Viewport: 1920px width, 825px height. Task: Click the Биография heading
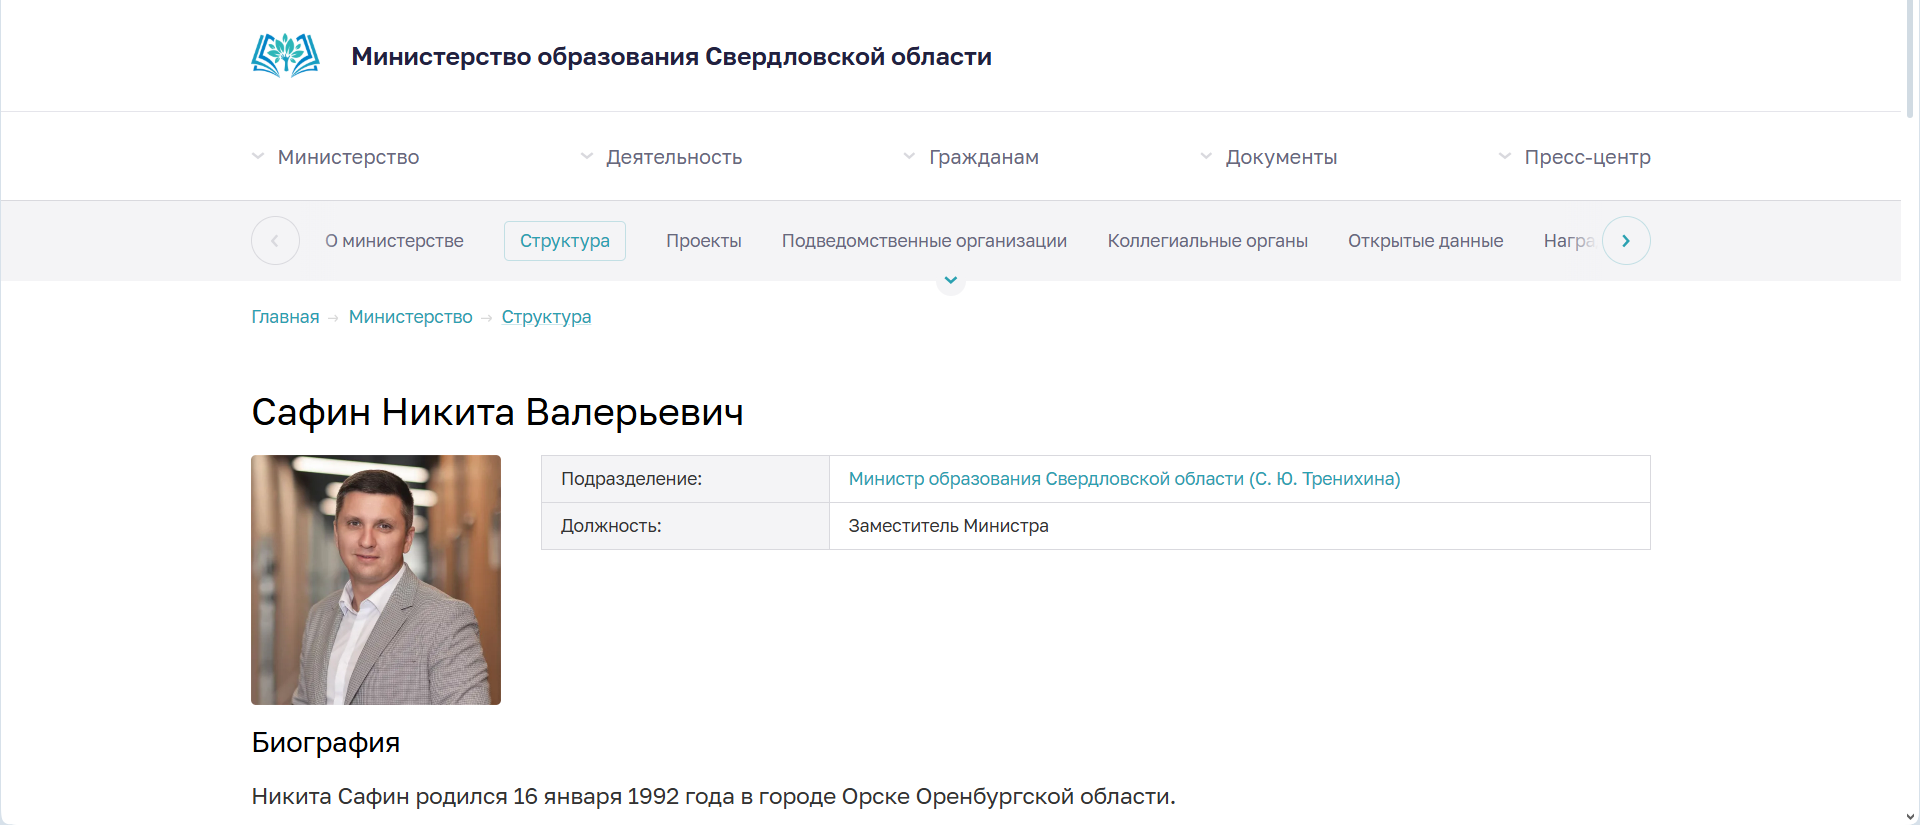click(x=326, y=742)
